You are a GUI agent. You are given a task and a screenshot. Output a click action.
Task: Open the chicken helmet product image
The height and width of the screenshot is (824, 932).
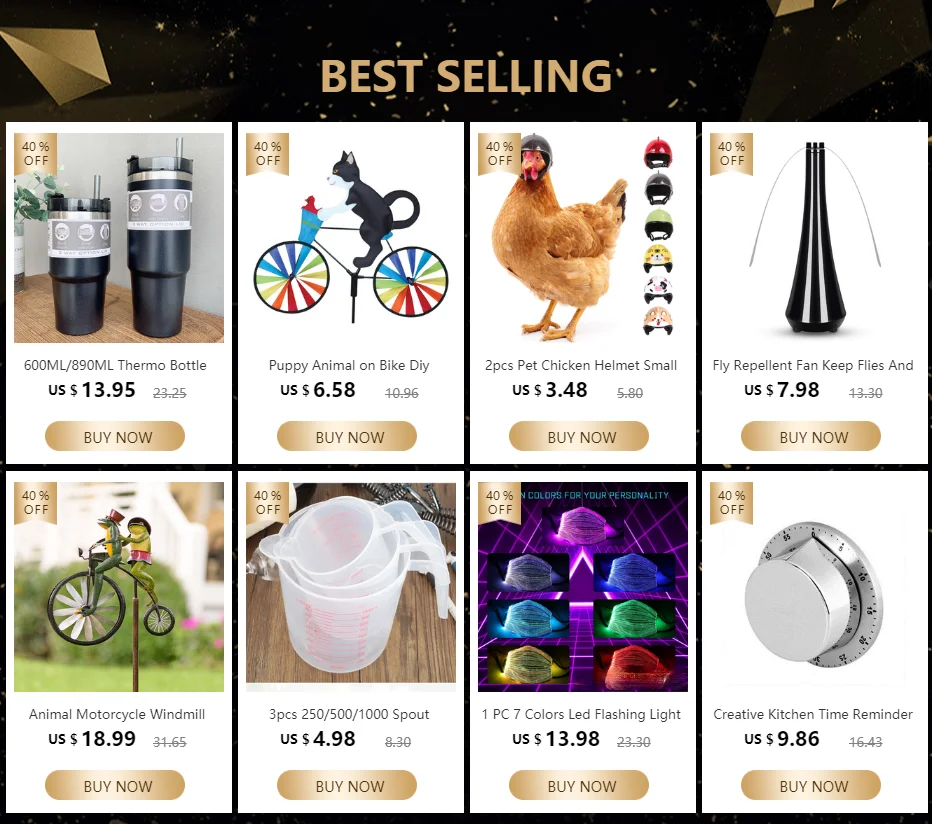click(582, 238)
